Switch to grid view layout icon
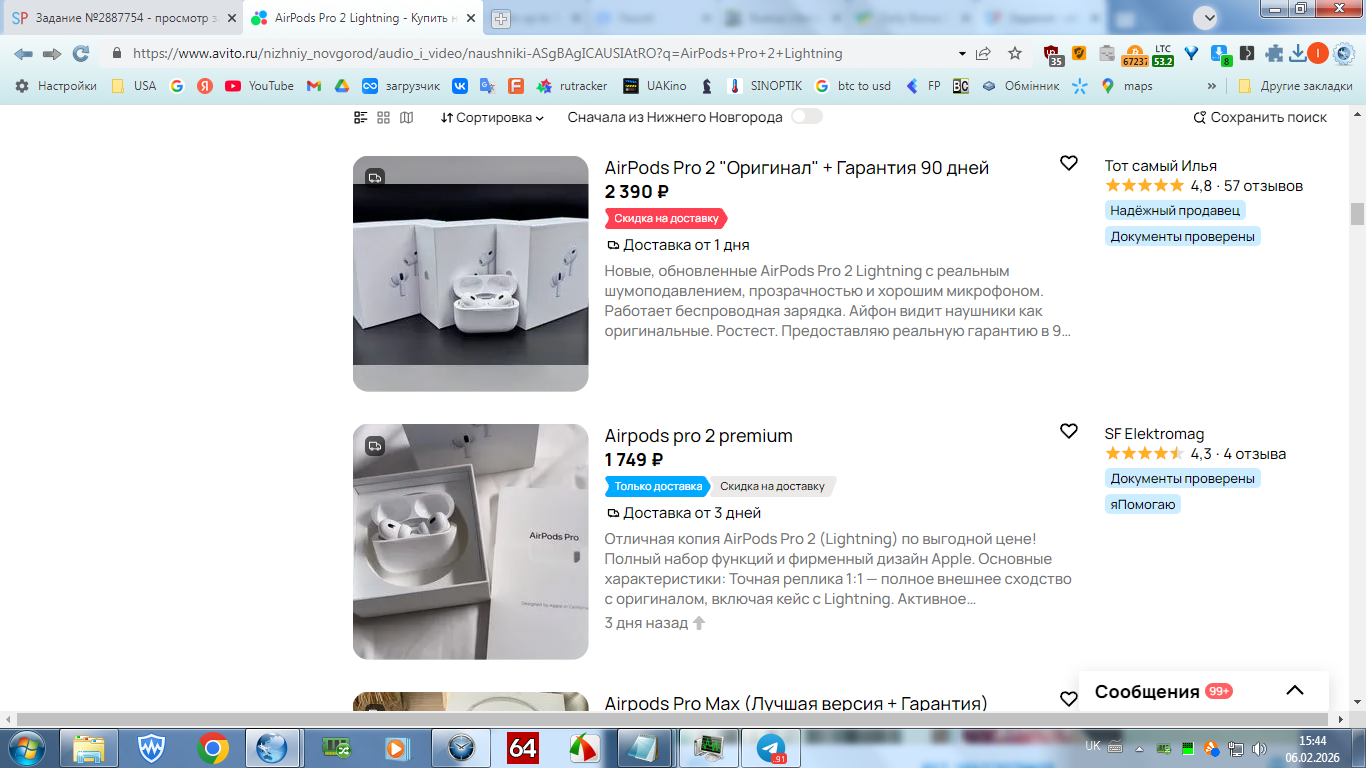This screenshot has height=768, width=1366. coord(383,117)
